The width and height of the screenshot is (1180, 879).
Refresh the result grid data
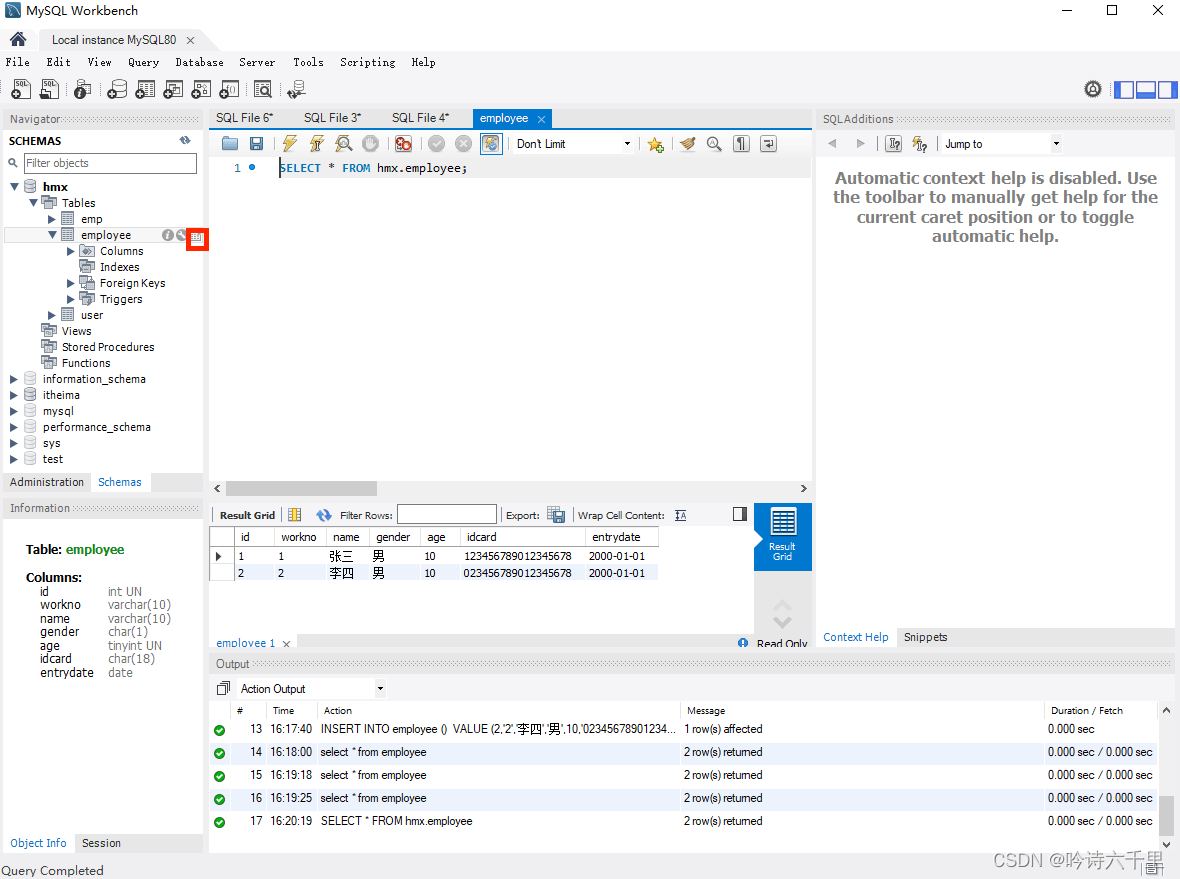pos(324,515)
